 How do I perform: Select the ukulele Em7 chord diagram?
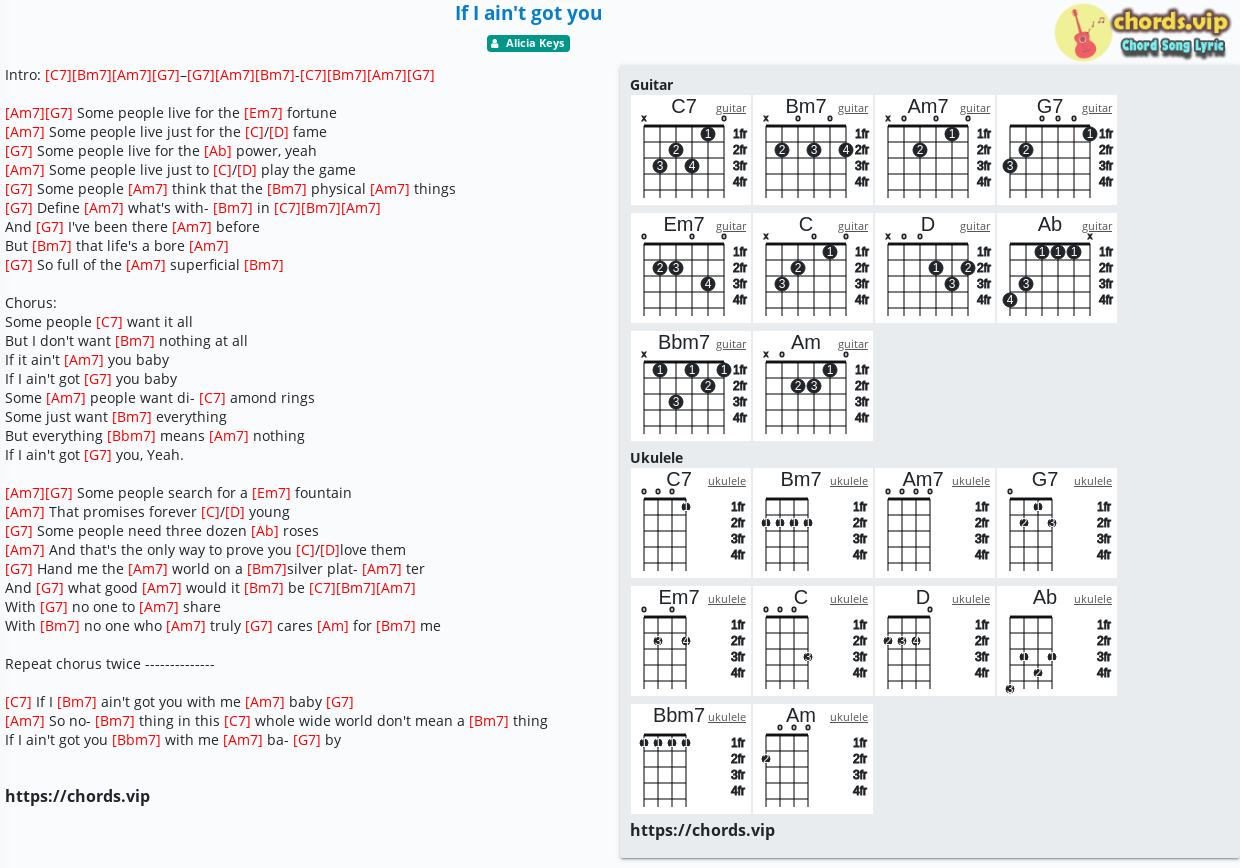point(691,641)
